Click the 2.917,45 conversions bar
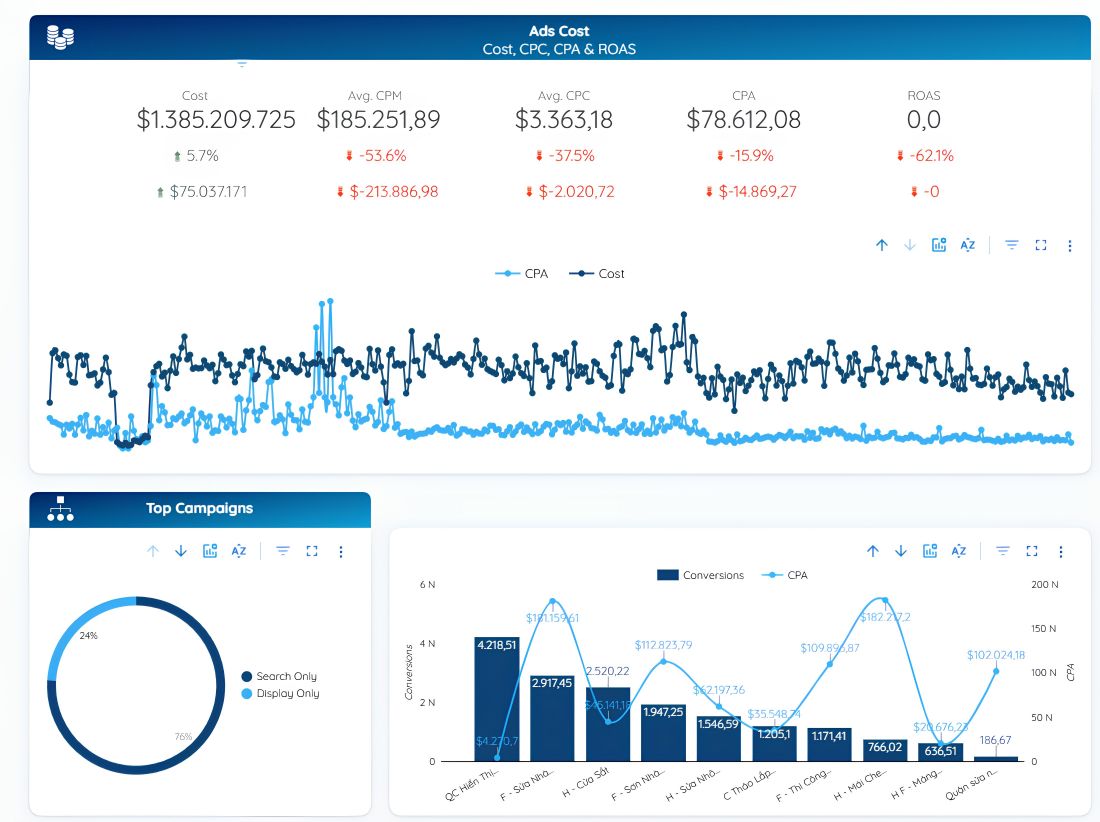 (552, 718)
